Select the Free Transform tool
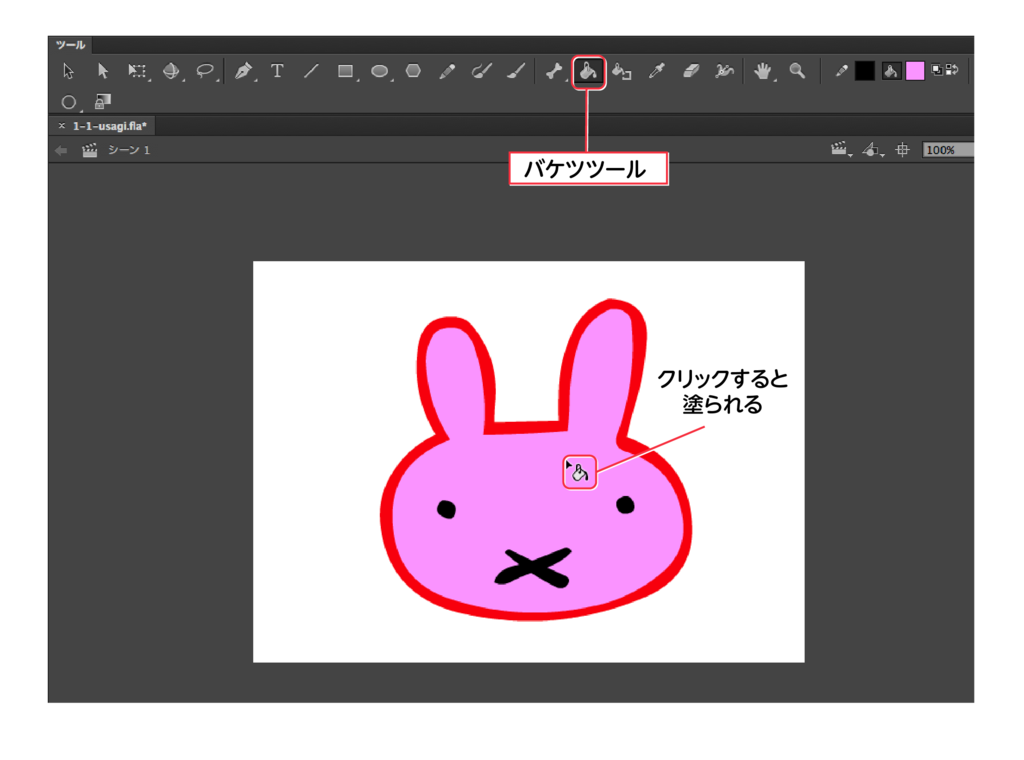1024x760 pixels. (x=137, y=71)
